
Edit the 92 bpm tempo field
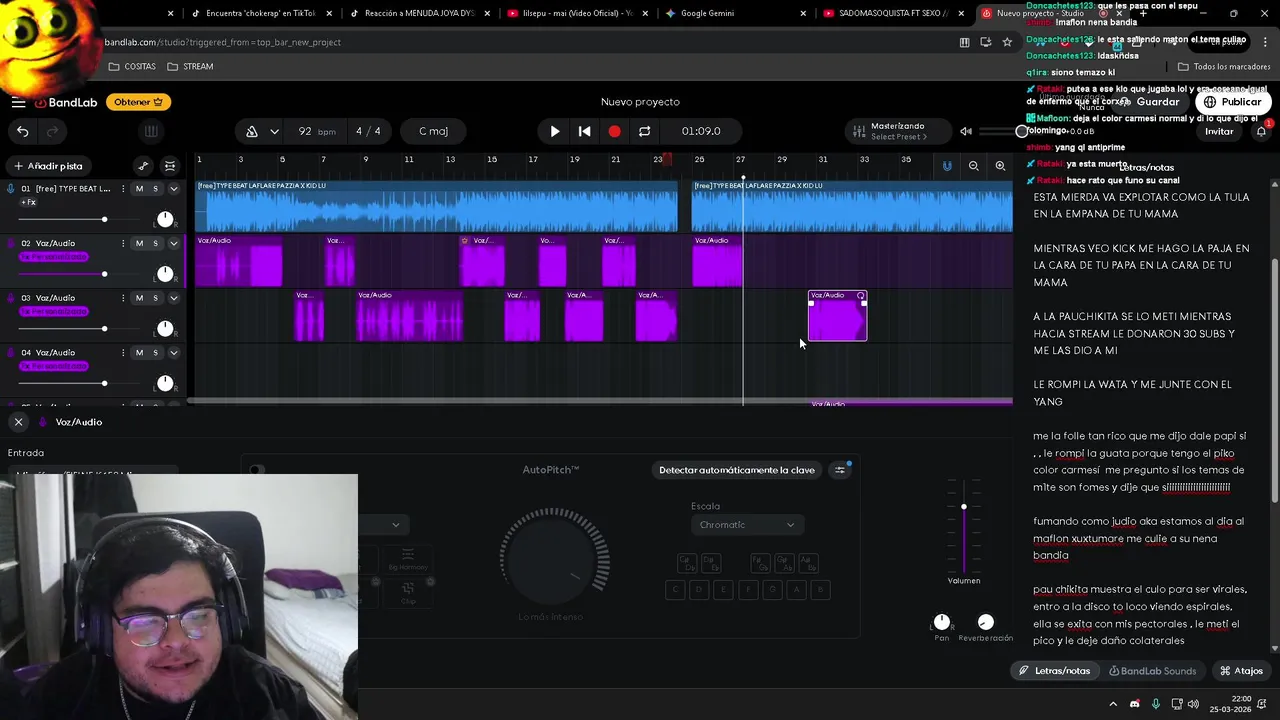[316, 131]
